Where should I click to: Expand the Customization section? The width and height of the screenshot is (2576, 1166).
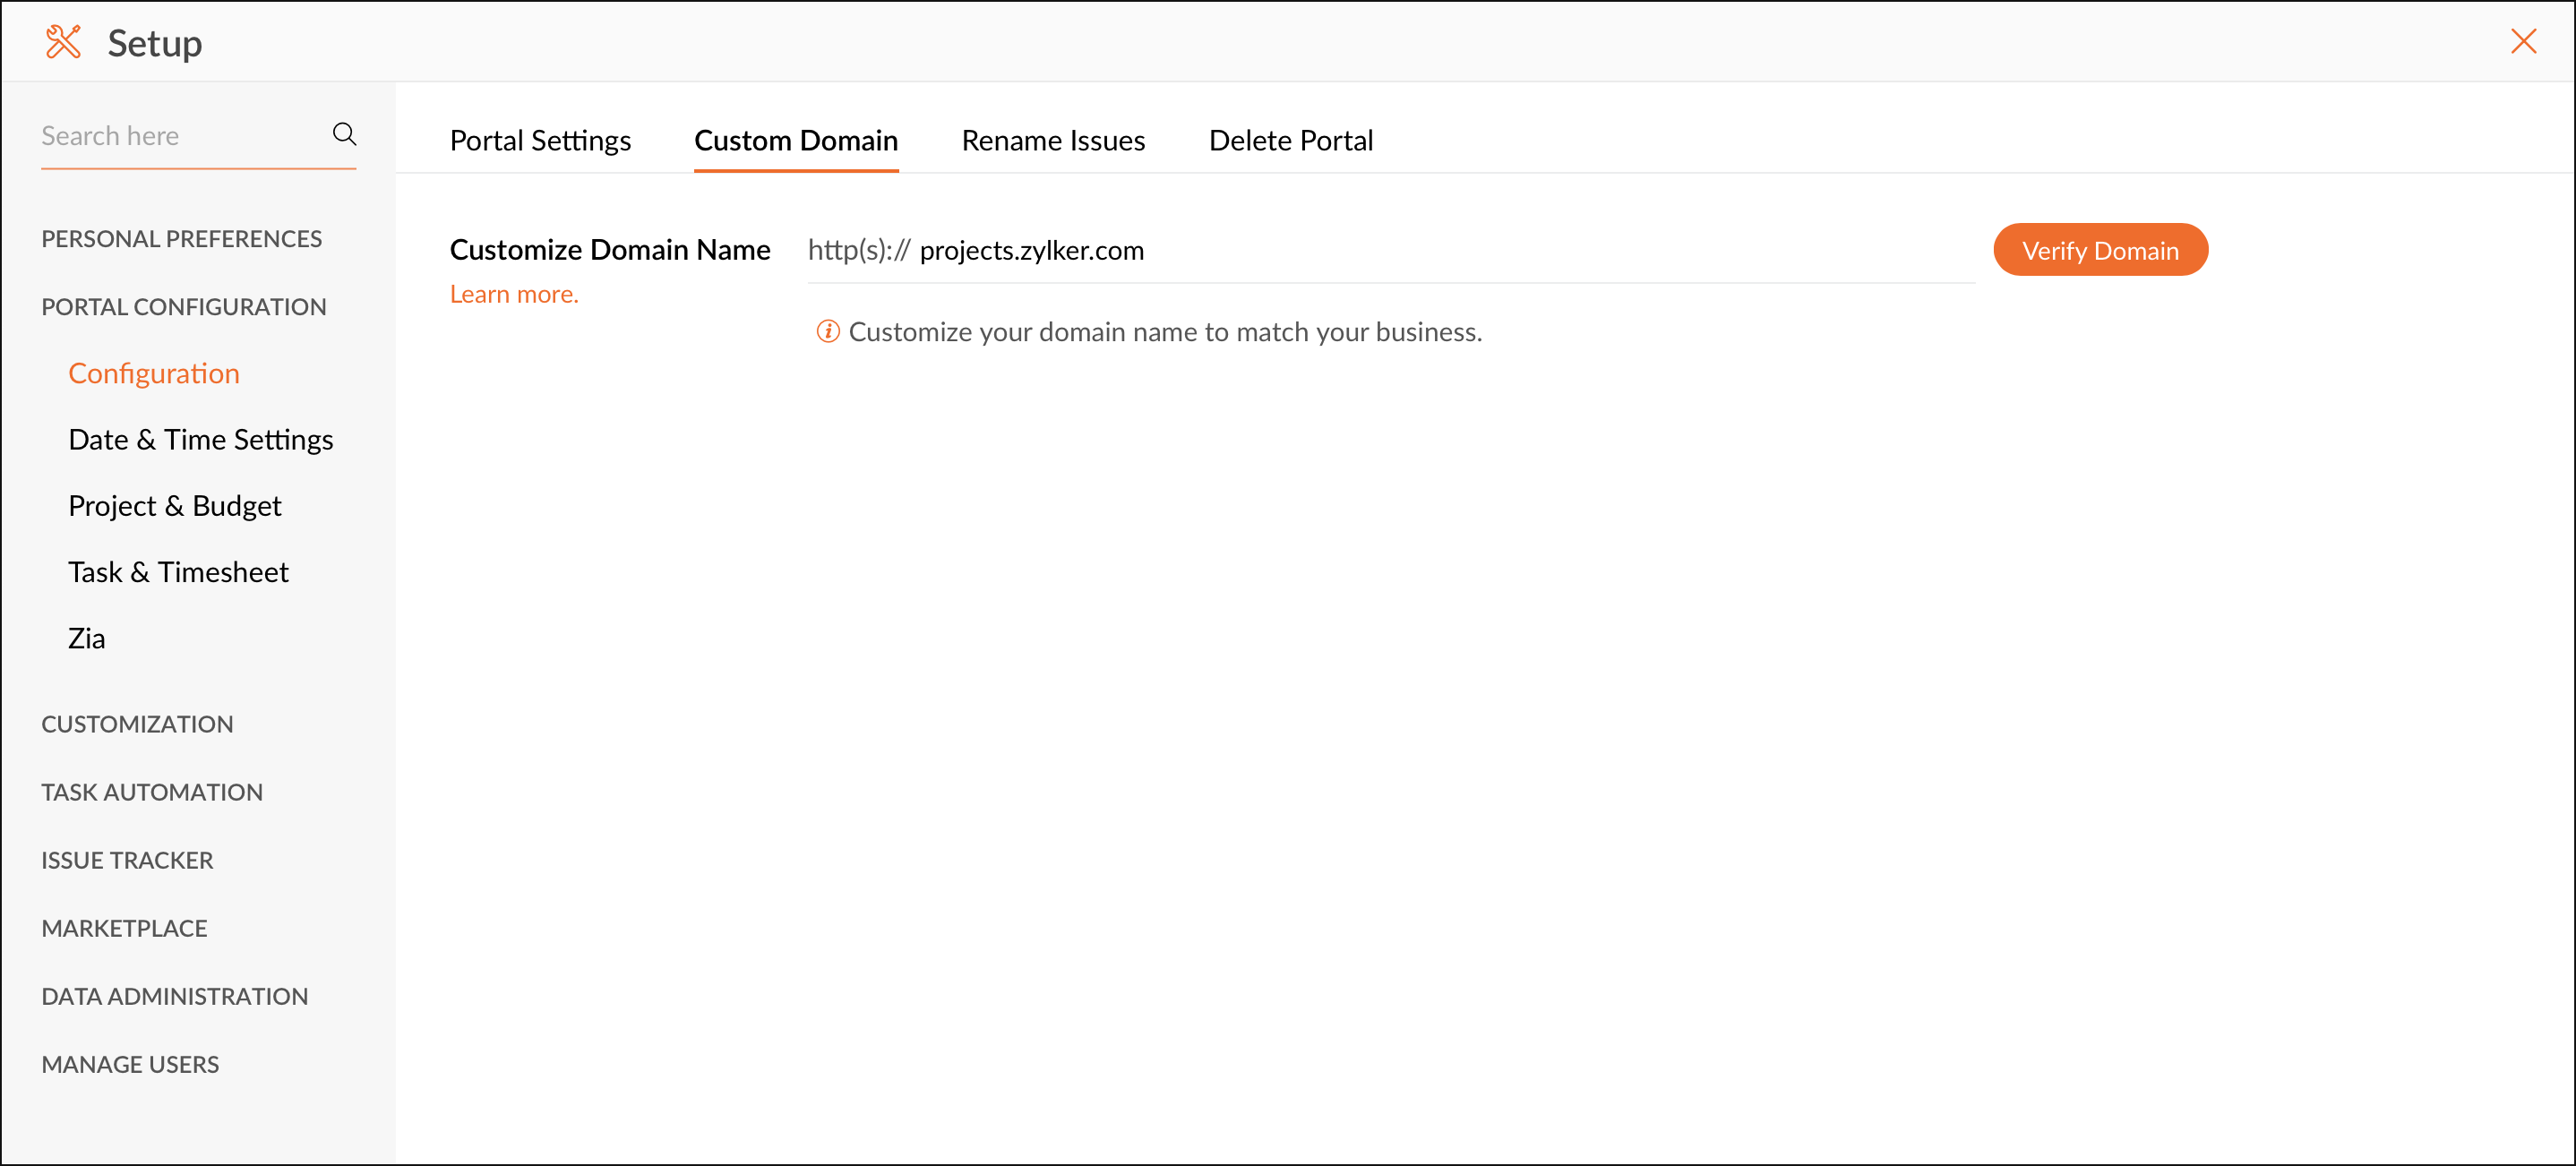[x=137, y=724]
